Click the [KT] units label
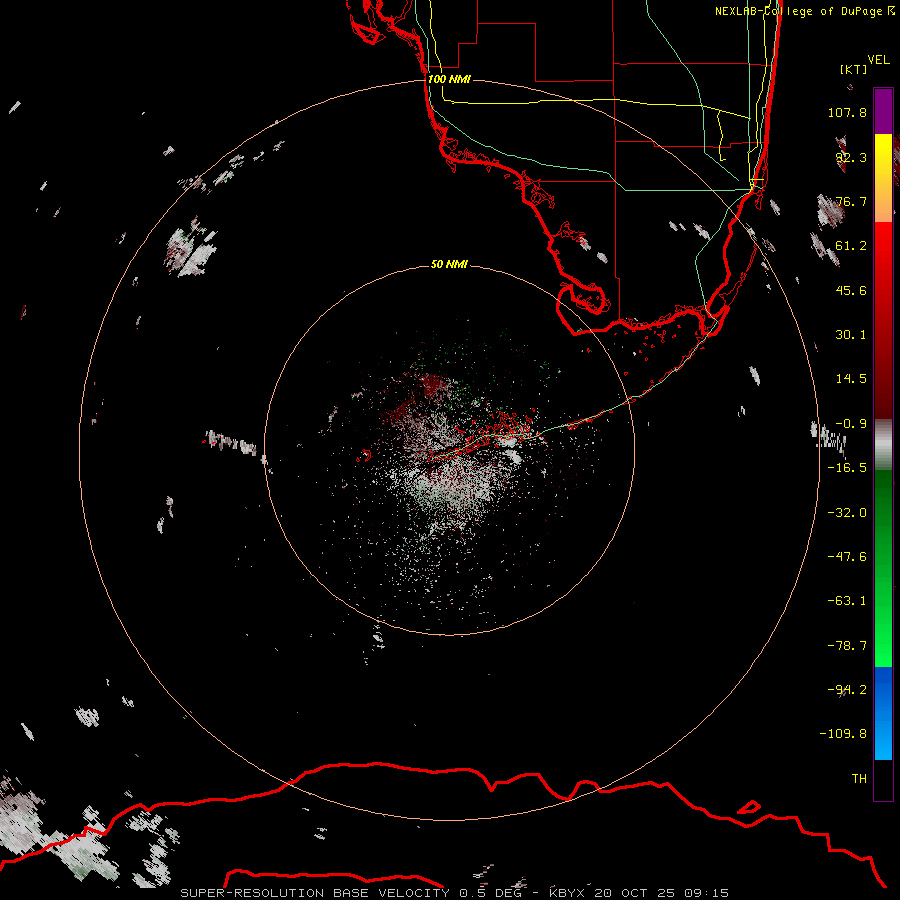This screenshot has height=900, width=900. point(854,69)
